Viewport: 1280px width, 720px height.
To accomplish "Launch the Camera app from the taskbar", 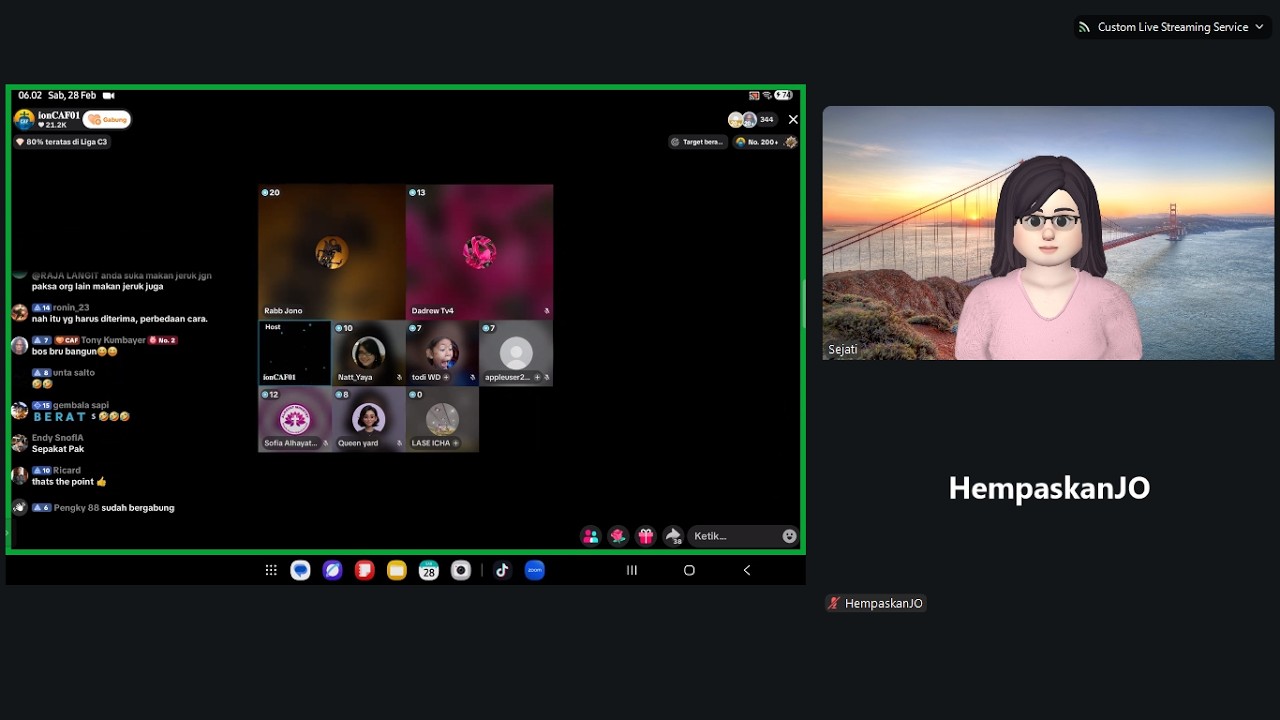I will [x=461, y=570].
